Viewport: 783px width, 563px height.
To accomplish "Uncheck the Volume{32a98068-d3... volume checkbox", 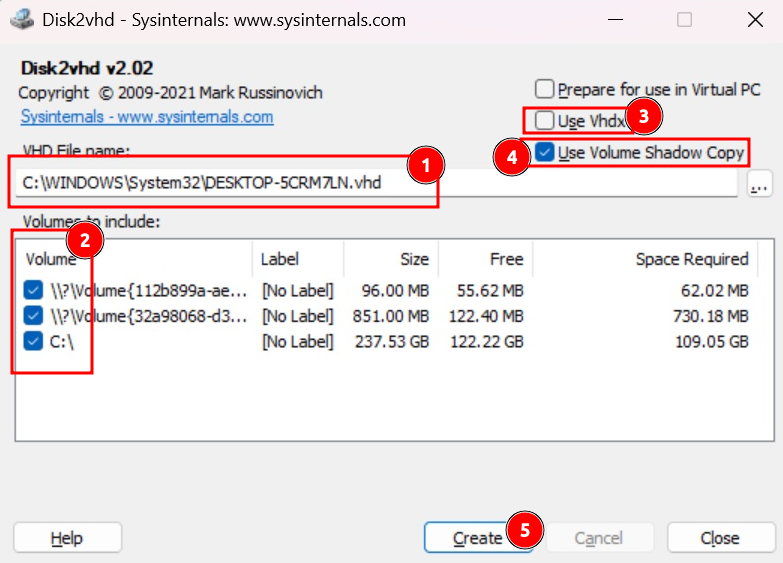I will 33,315.
